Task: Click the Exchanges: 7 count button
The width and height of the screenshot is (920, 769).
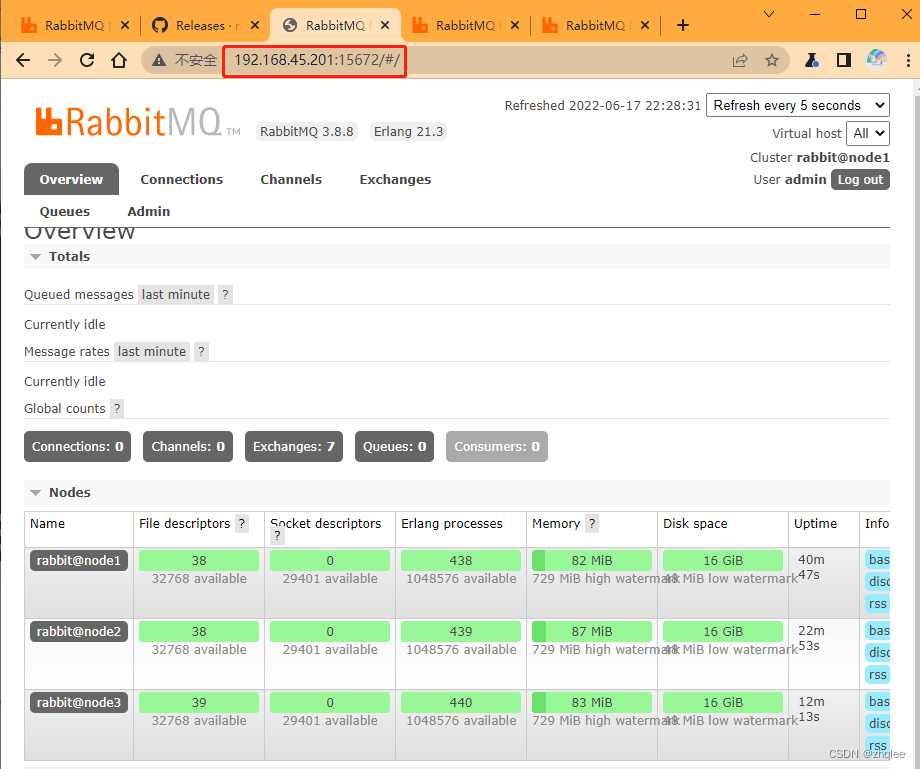Action: click(x=293, y=446)
